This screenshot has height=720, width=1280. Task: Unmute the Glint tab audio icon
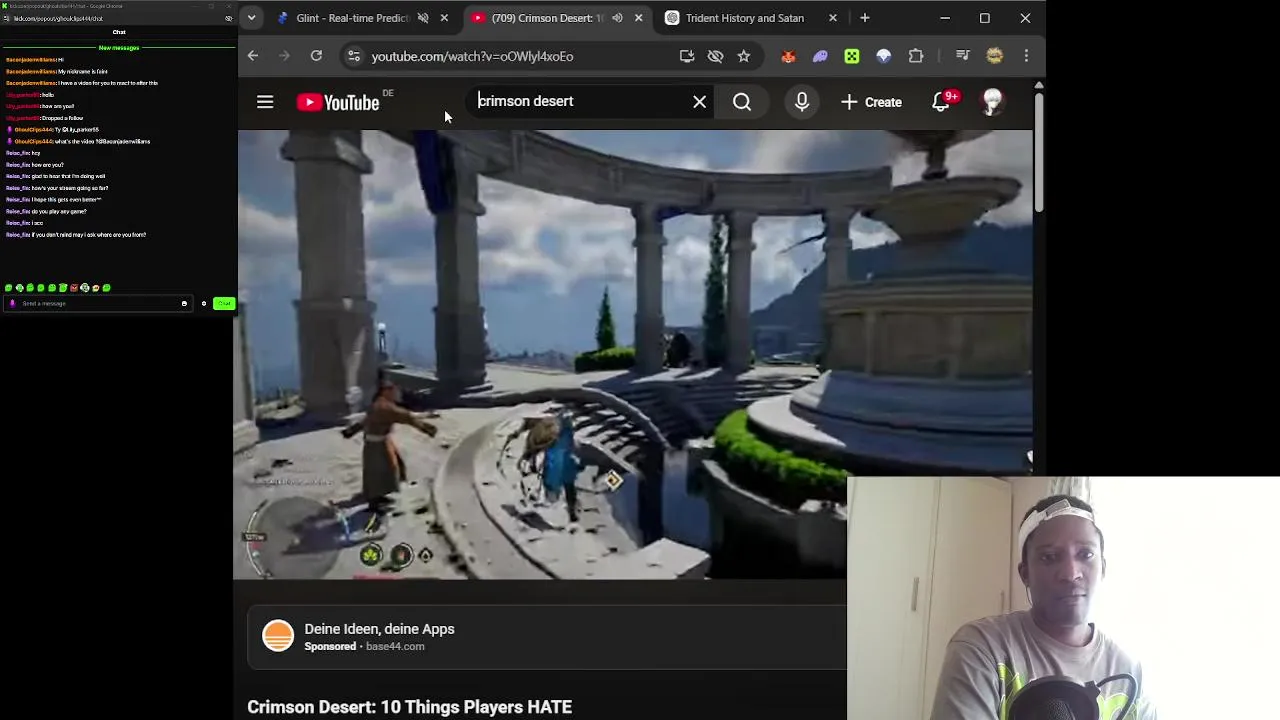(x=423, y=18)
